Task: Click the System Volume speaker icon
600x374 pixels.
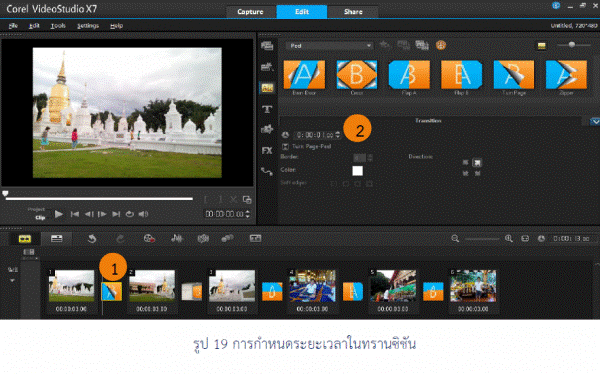Action: pos(143,214)
